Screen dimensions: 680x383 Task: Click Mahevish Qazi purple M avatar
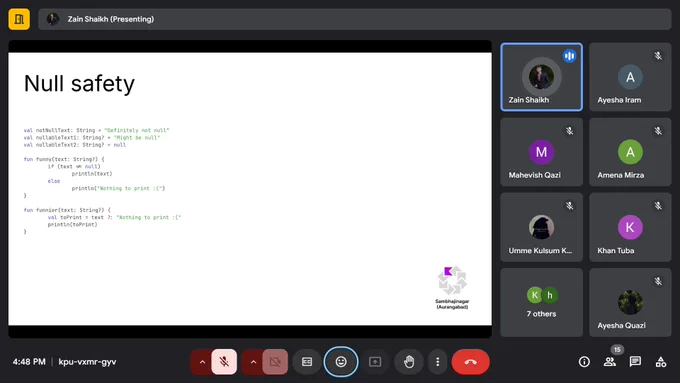[x=541, y=152]
